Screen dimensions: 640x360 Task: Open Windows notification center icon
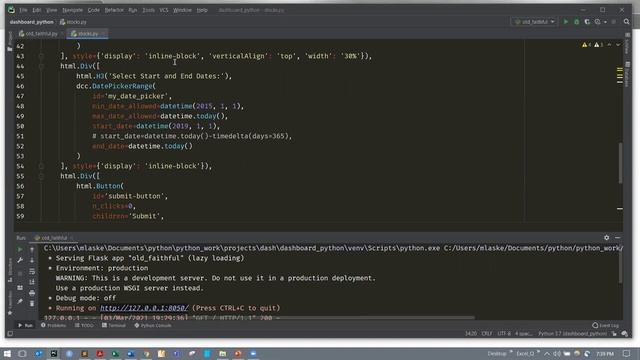click(627, 354)
